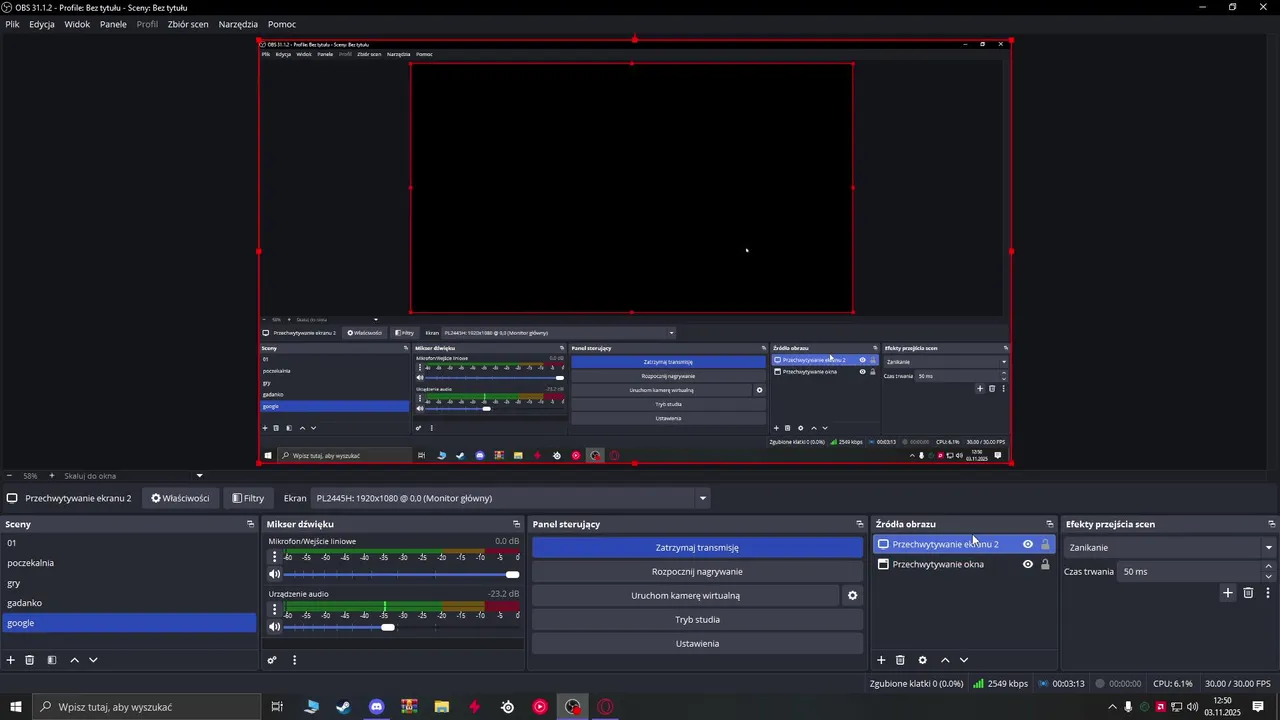Open the Ekran monitor dropdown
The width and height of the screenshot is (1280, 720).
[x=510, y=498]
